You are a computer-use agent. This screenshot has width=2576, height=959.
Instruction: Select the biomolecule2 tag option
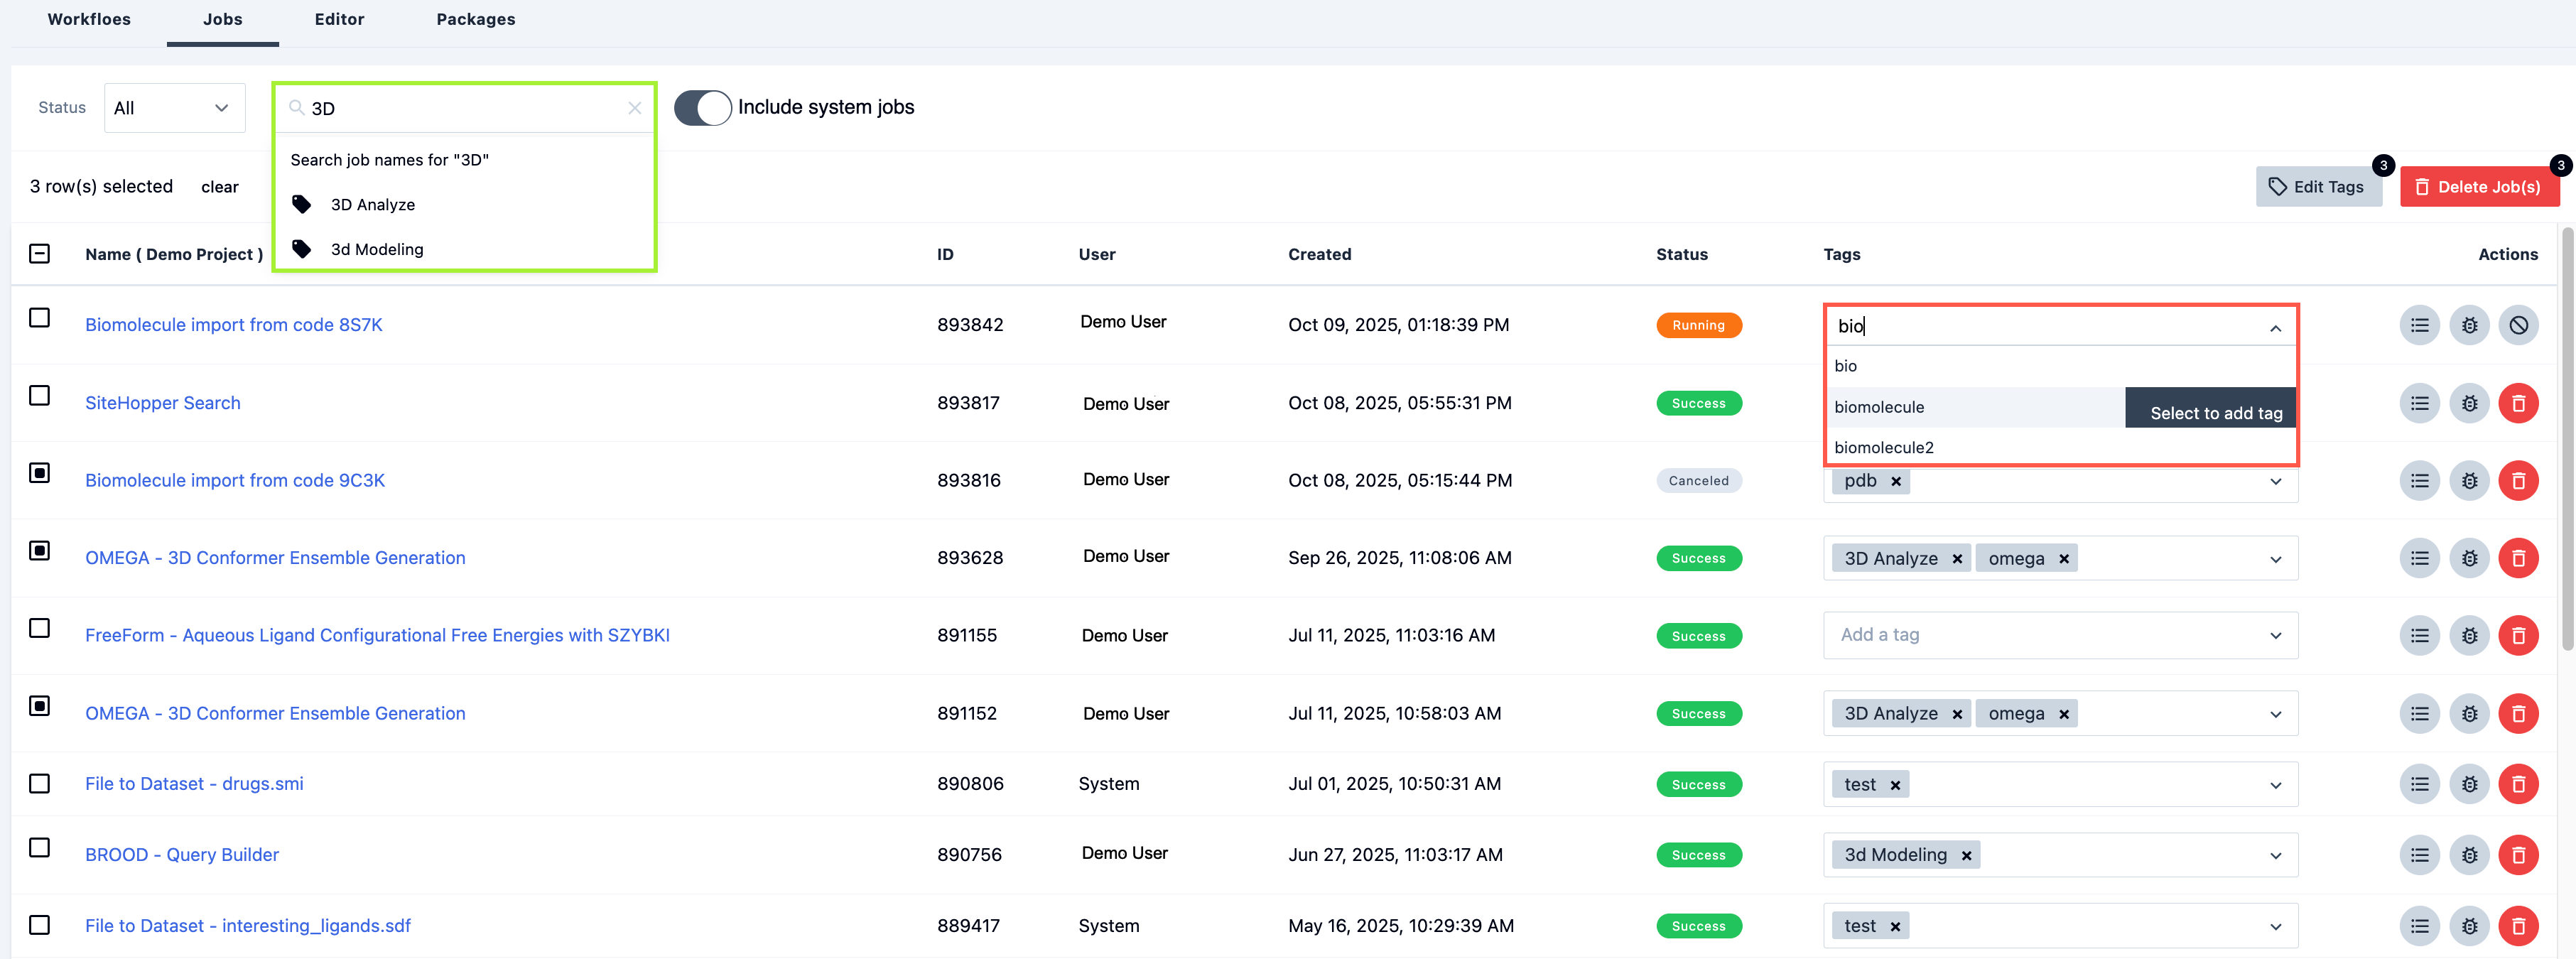[x=1883, y=448]
